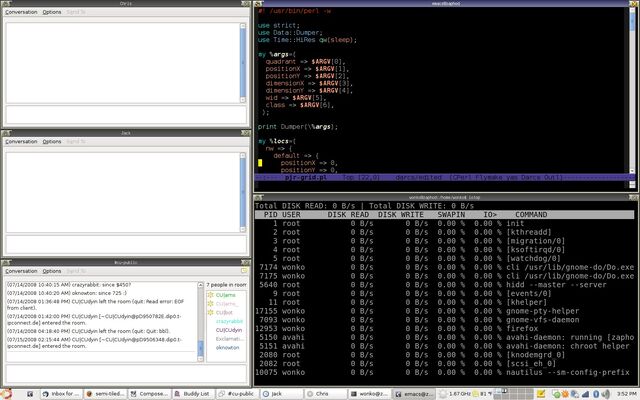The height and width of the screenshot is (400, 640).
Task: Click scroll-up arrow in #cu-public chat history
Action: [x=200, y=285]
